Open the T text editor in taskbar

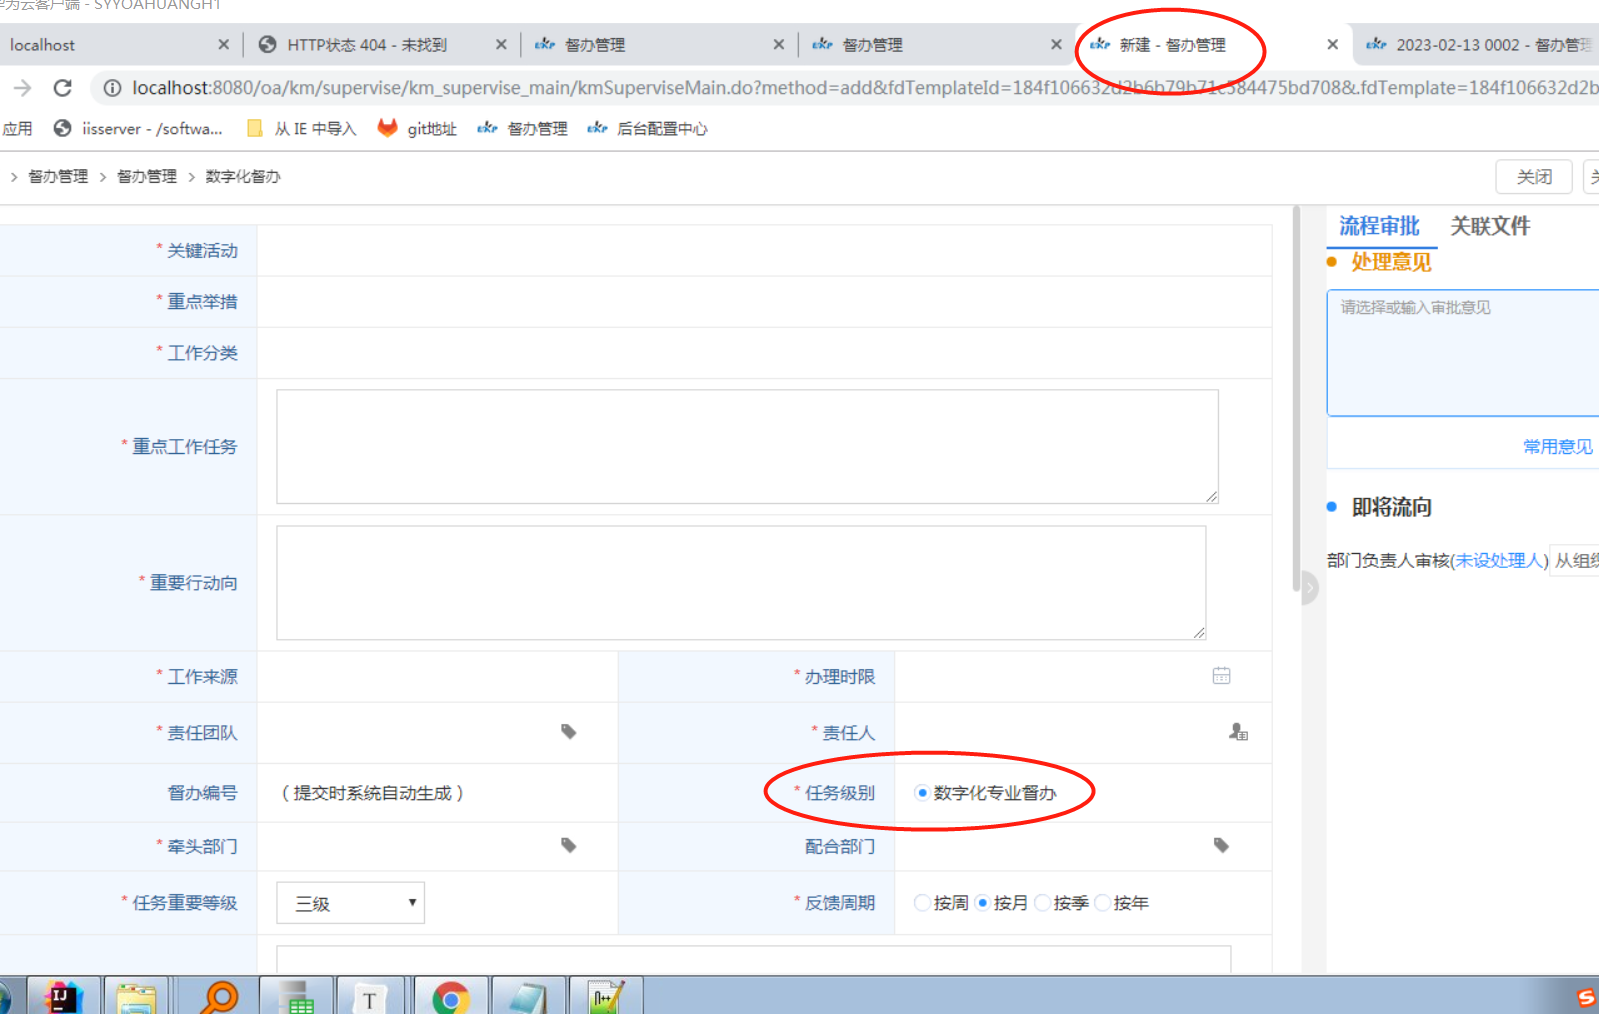click(370, 996)
